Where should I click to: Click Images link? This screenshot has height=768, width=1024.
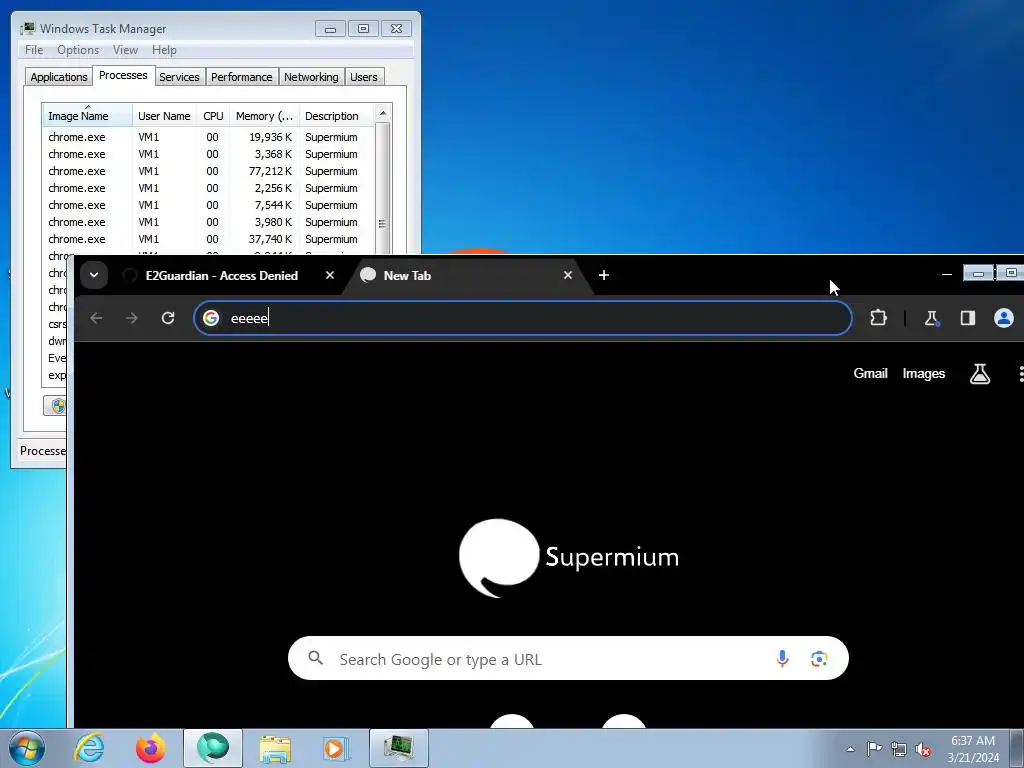[923, 374]
